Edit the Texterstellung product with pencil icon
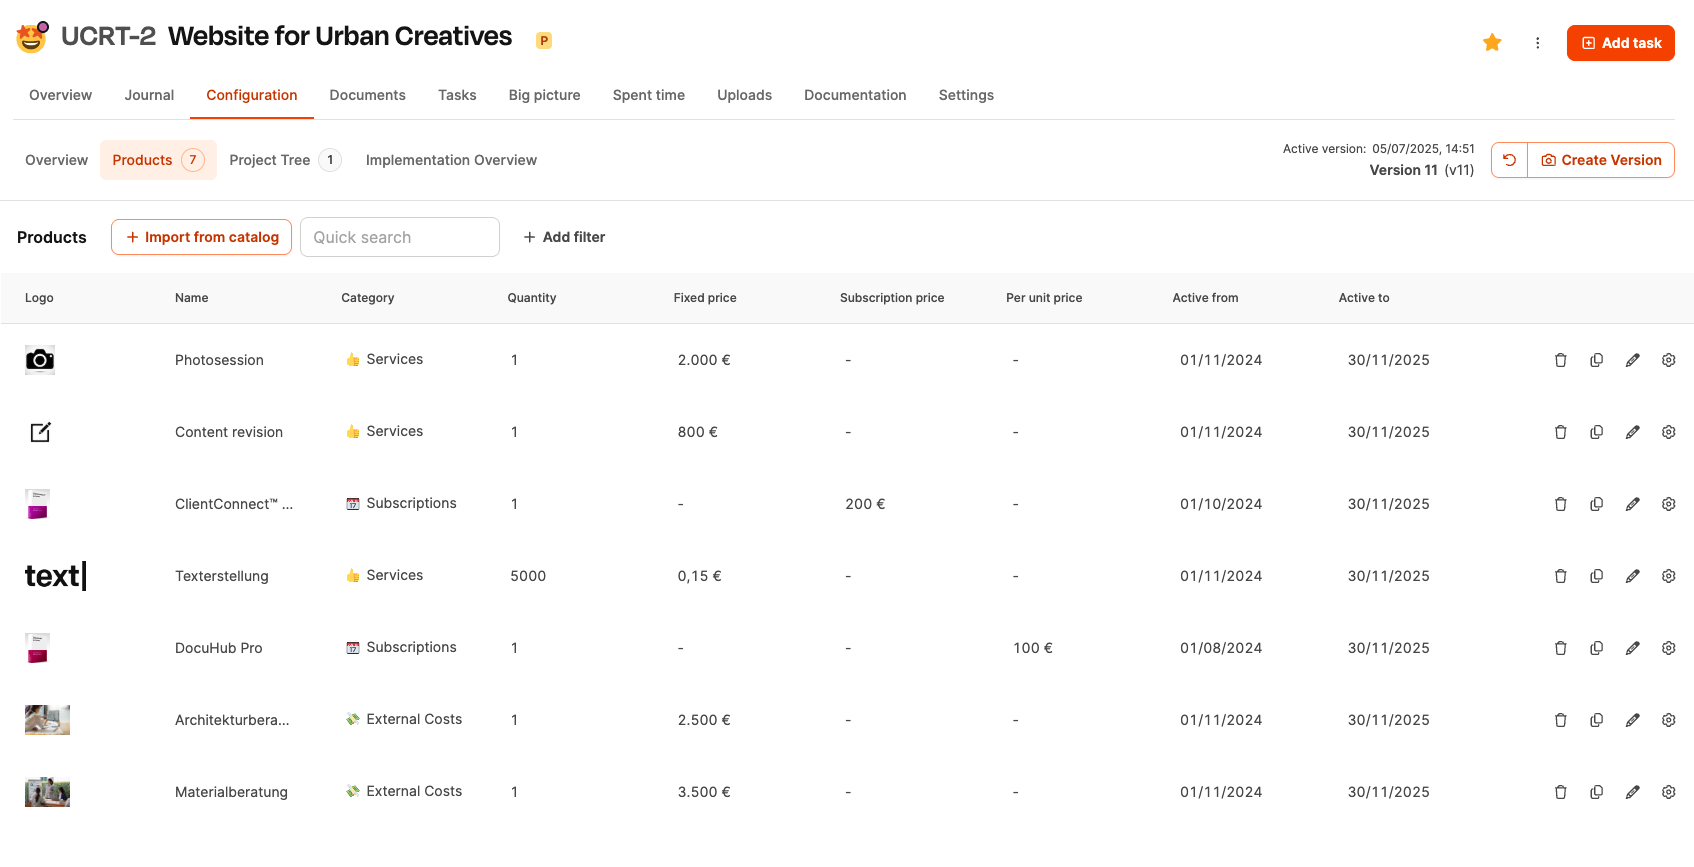The image size is (1694, 867). pyautogui.click(x=1632, y=576)
